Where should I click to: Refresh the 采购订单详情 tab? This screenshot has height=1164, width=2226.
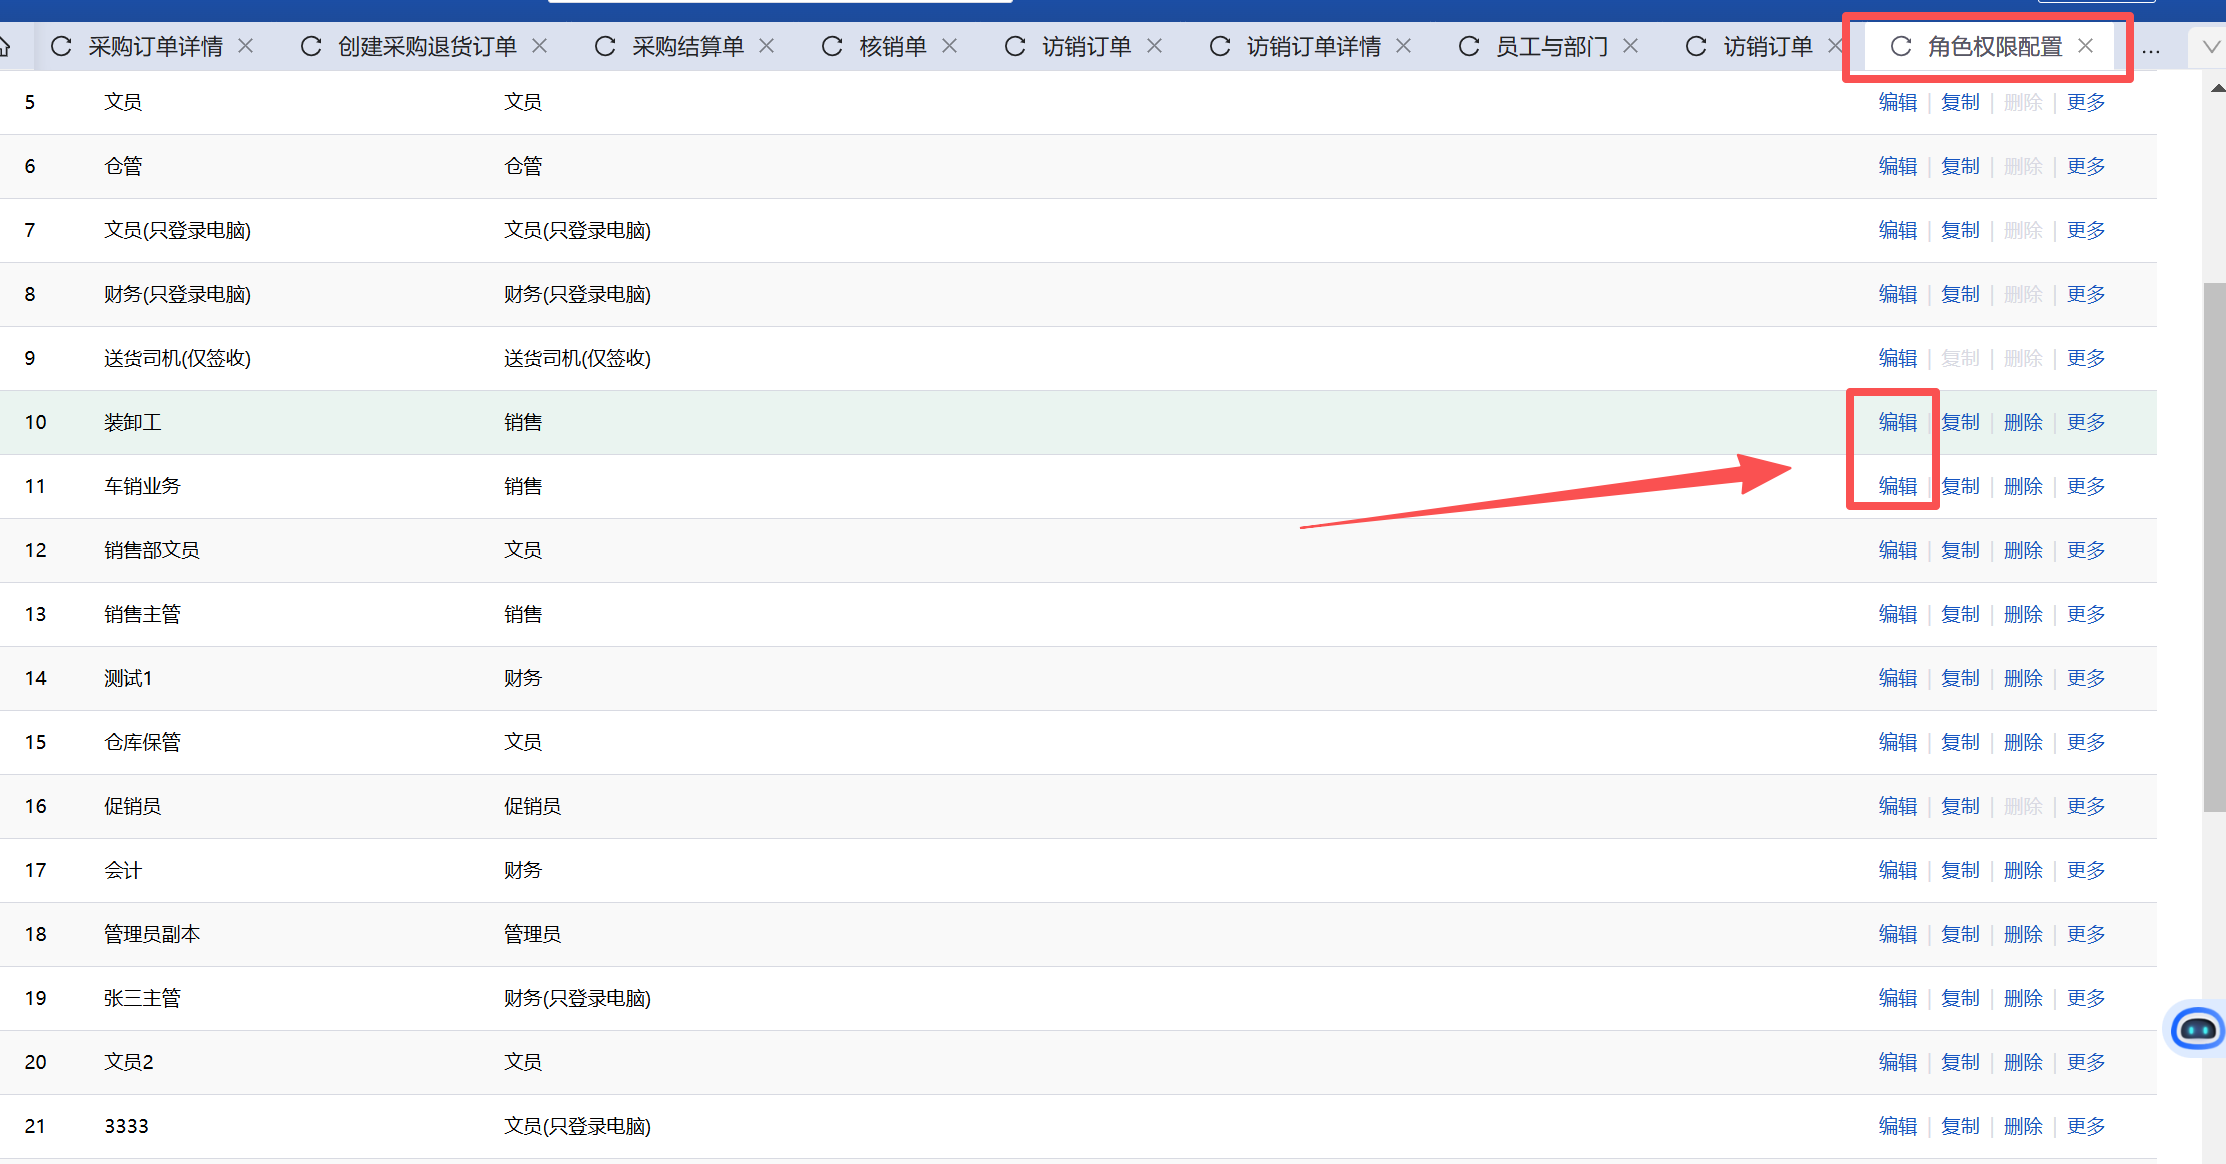[x=61, y=46]
